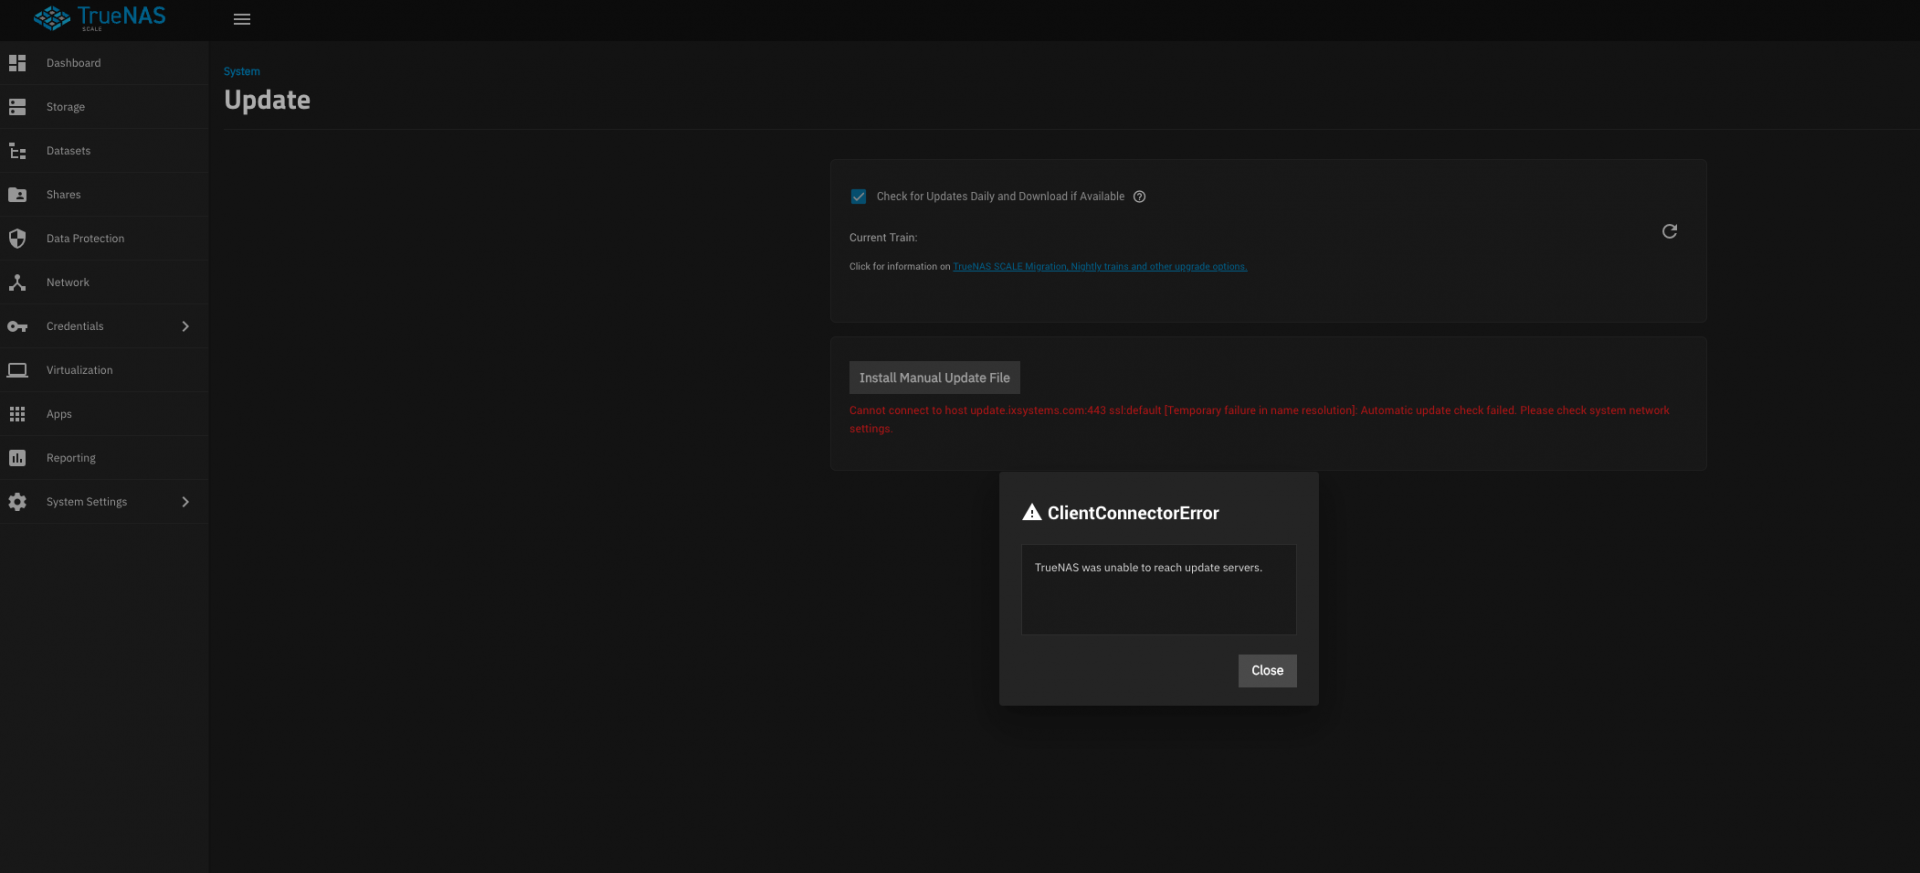
Task: Click the Dashboard sidebar icon
Action: pos(17,63)
